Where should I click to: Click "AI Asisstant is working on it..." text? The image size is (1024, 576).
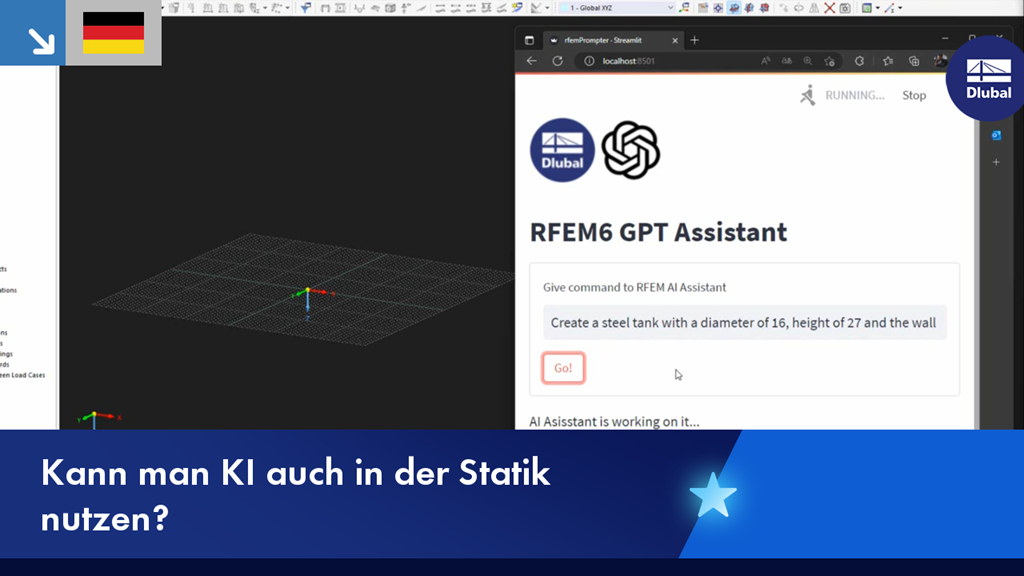[614, 421]
